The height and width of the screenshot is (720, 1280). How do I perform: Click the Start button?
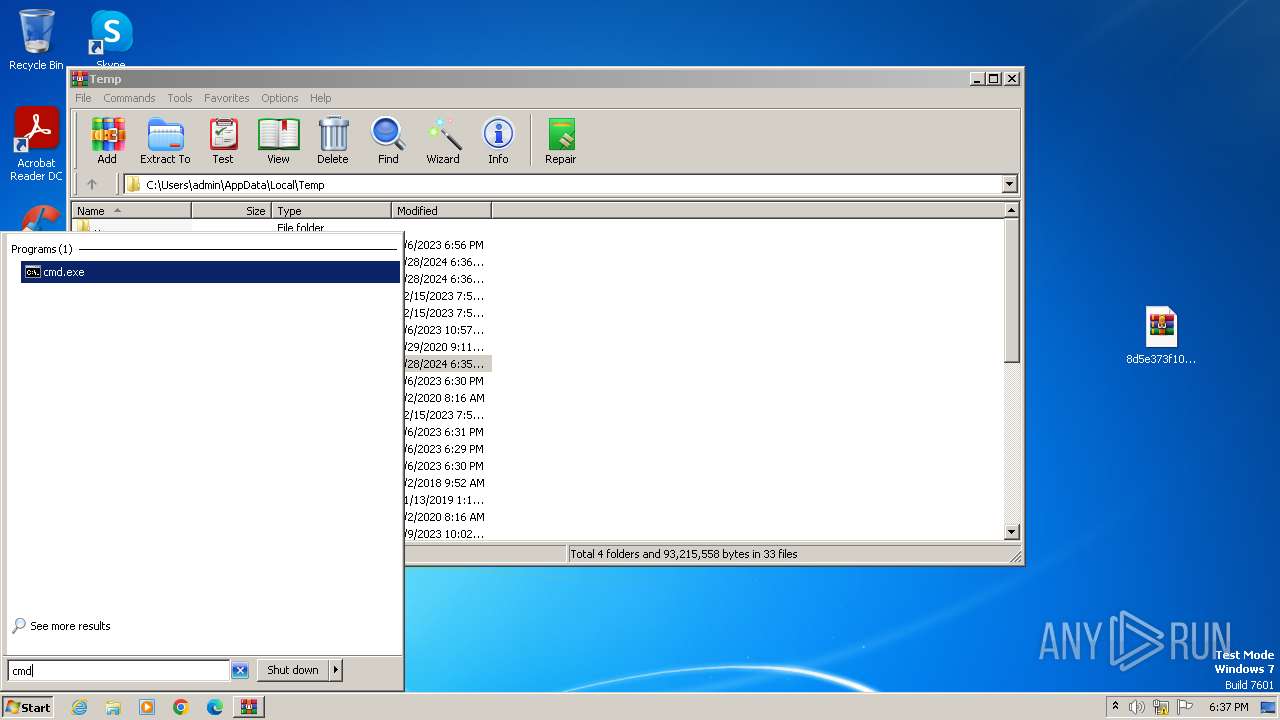[x=27, y=707]
